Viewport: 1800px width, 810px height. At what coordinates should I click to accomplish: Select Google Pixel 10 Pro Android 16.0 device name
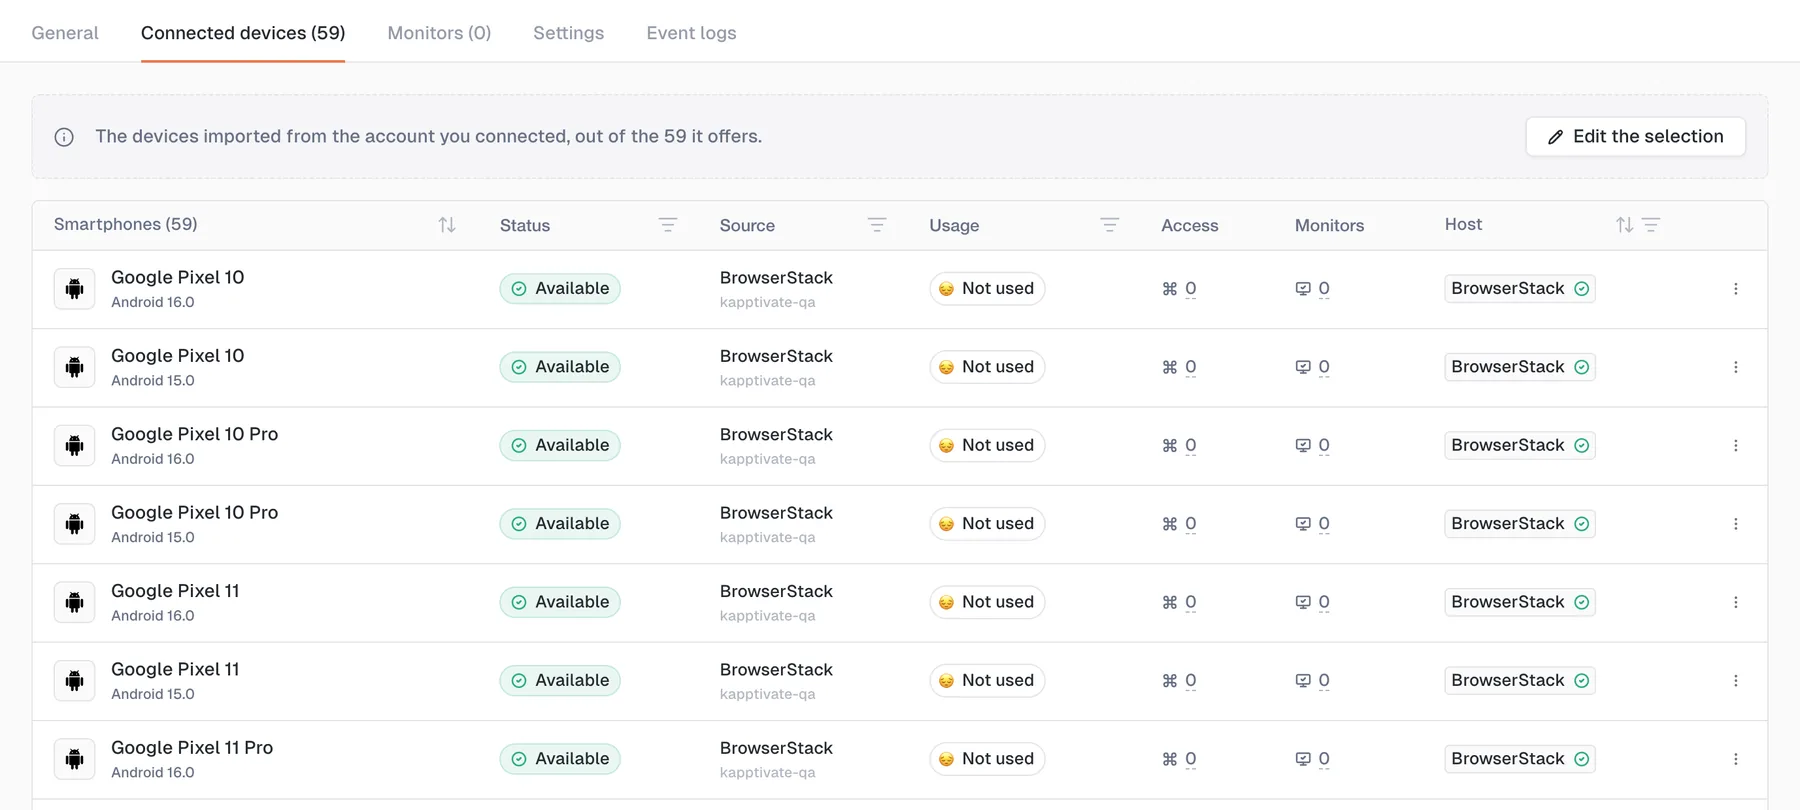point(195,434)
